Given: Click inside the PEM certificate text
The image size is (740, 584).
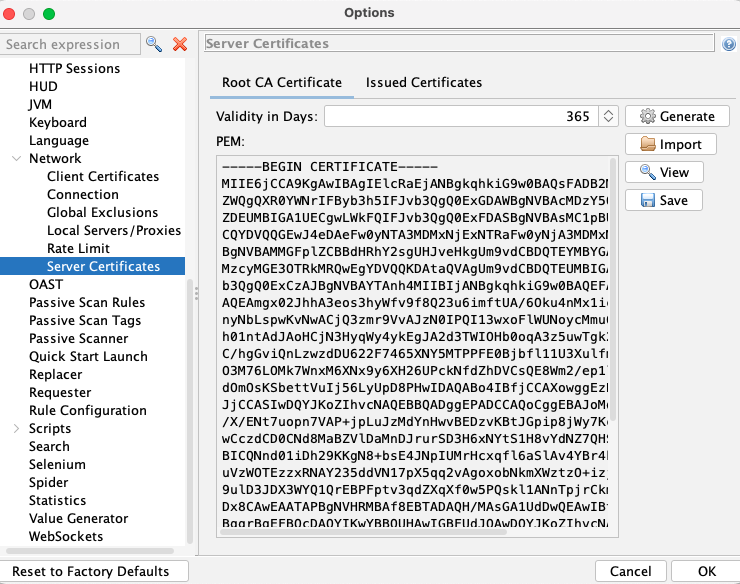Looking at the screenshot, I should click(414, 346).
